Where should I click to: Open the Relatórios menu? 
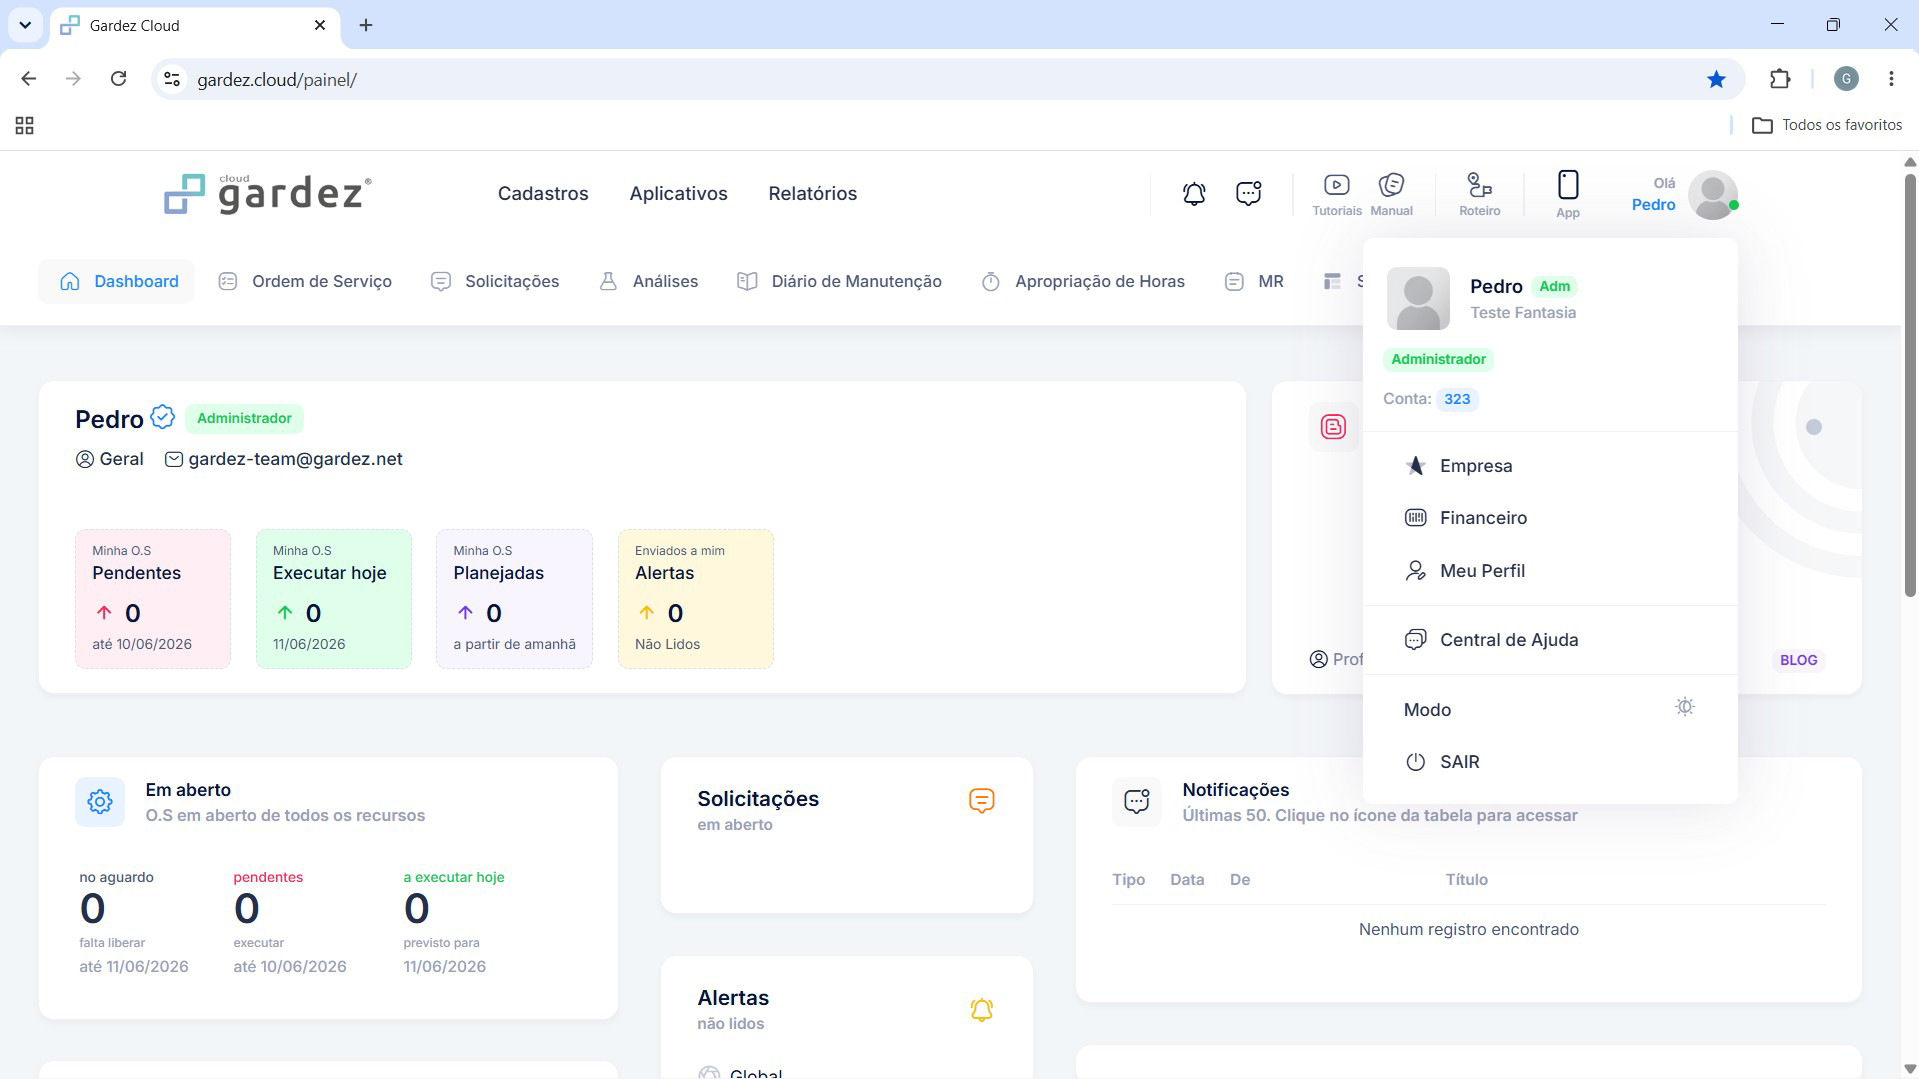pyautogui.click(x=812, y=193)
